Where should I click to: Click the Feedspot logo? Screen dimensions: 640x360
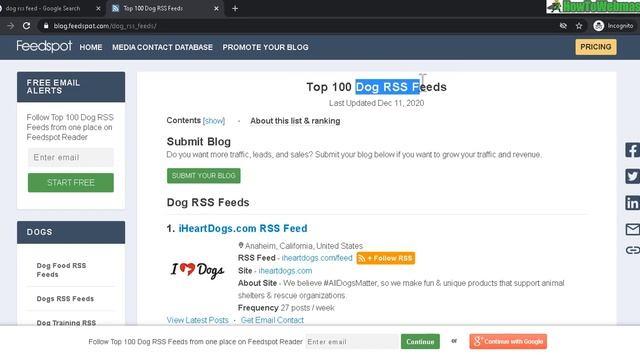tap(44, 47)
